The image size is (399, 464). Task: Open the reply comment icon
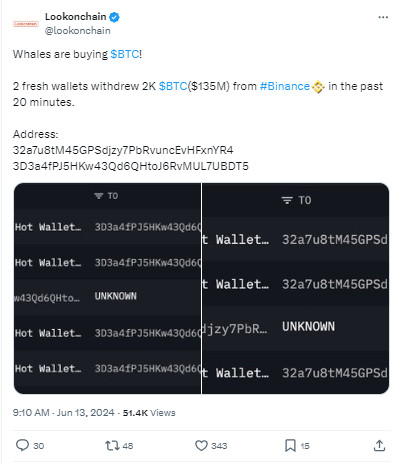tap(22, 445)
